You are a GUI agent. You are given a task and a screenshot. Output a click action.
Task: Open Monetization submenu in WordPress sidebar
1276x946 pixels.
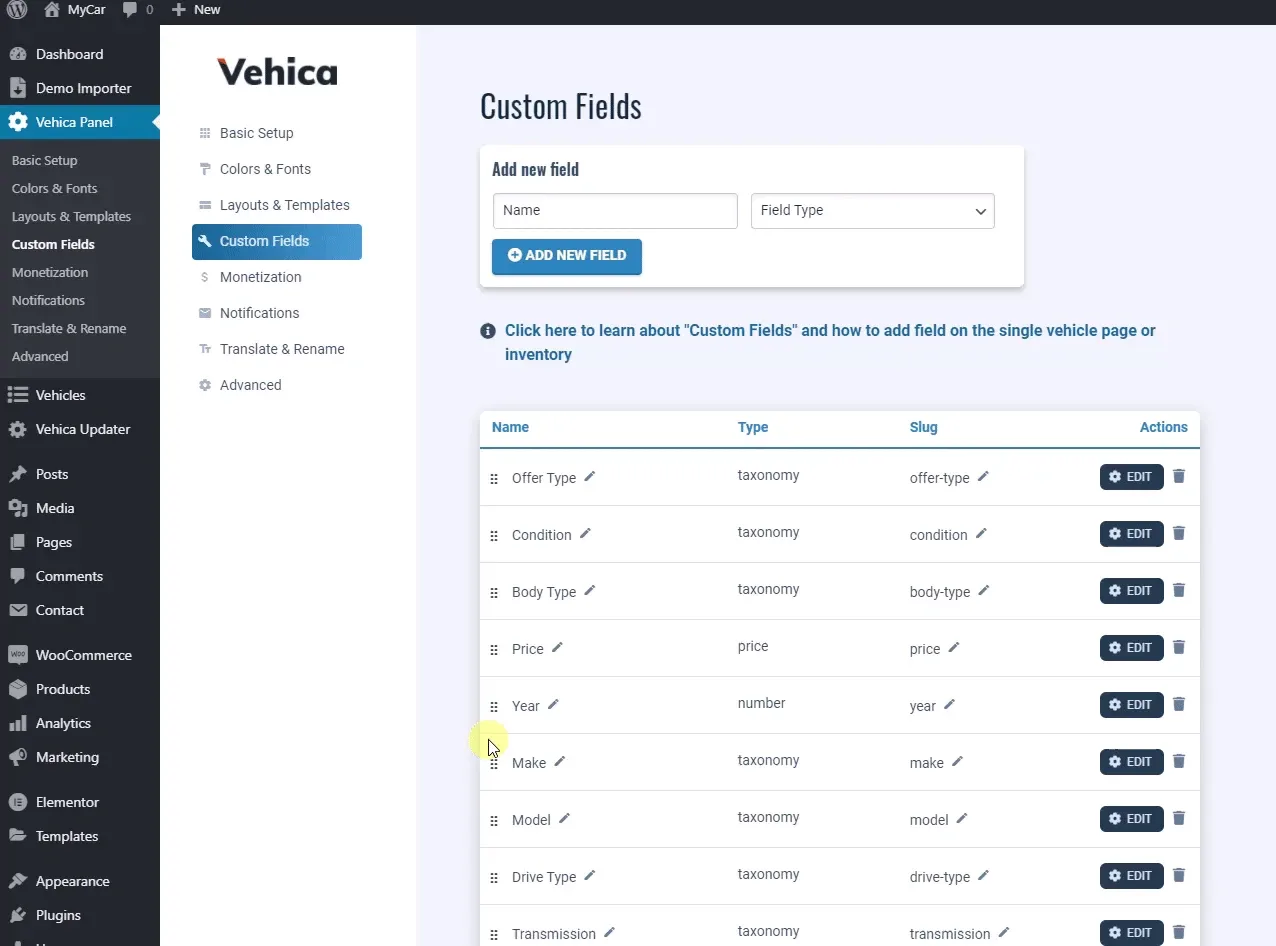[x=50, y=272]
